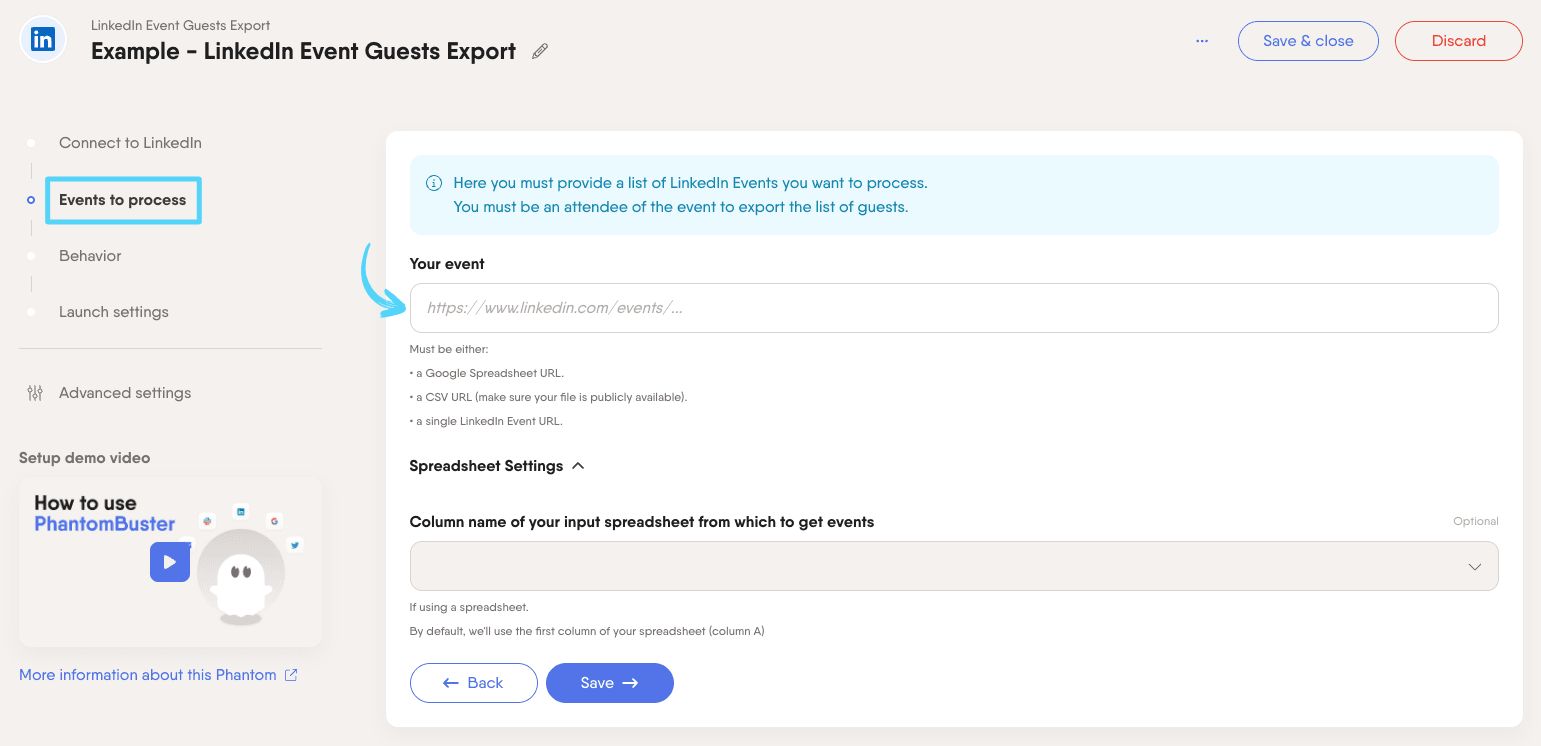Click the Save & close button

click(1308, 41)
